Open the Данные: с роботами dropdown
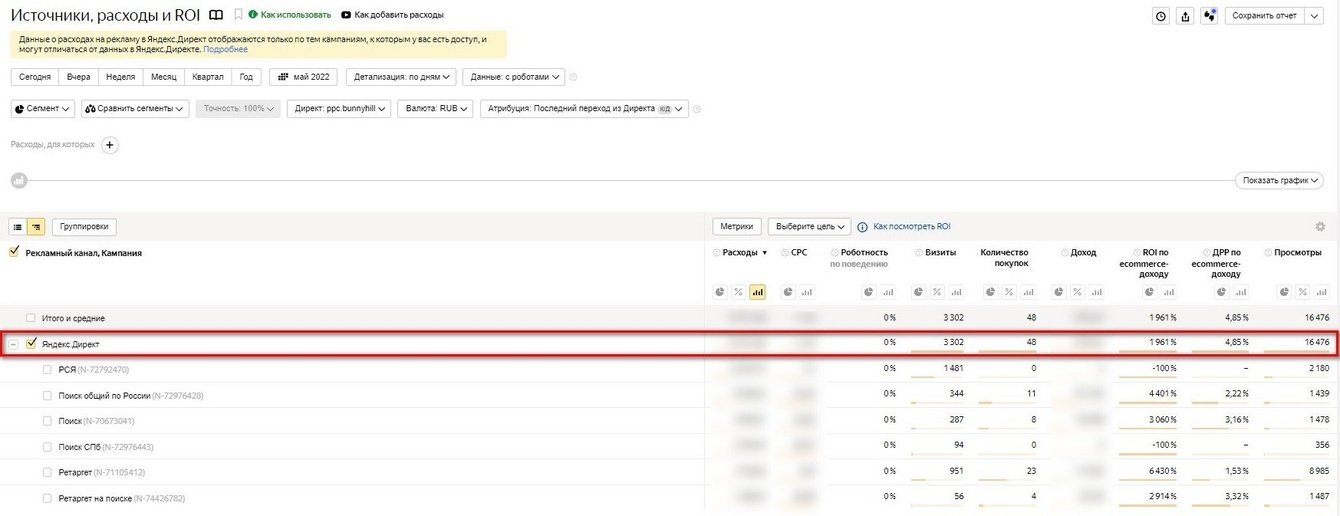The width and height of the screenshot is (1340, 516). click(514, 77)
